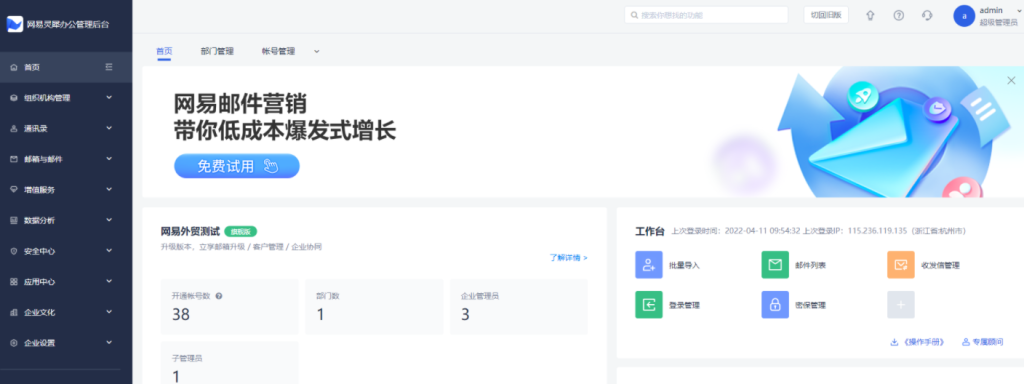Add a shortcut with the gray plus tile
1024x384 pixels.
coord(901,304)
